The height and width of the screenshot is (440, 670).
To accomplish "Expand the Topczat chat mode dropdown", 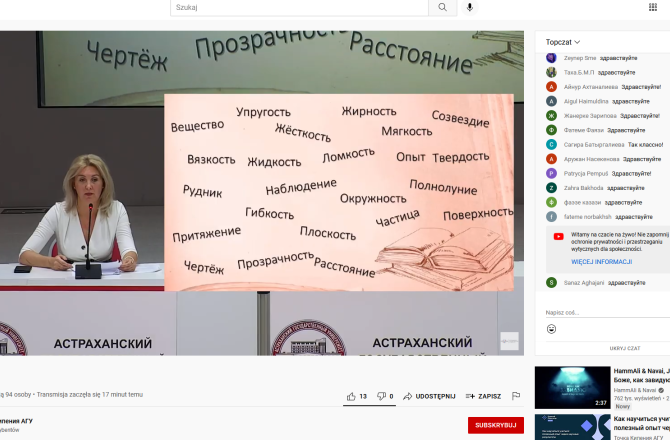I will (x=564, y=42).
